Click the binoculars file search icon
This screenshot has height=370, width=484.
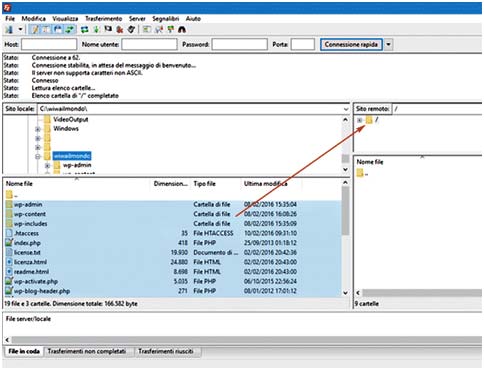click(182, 30)
